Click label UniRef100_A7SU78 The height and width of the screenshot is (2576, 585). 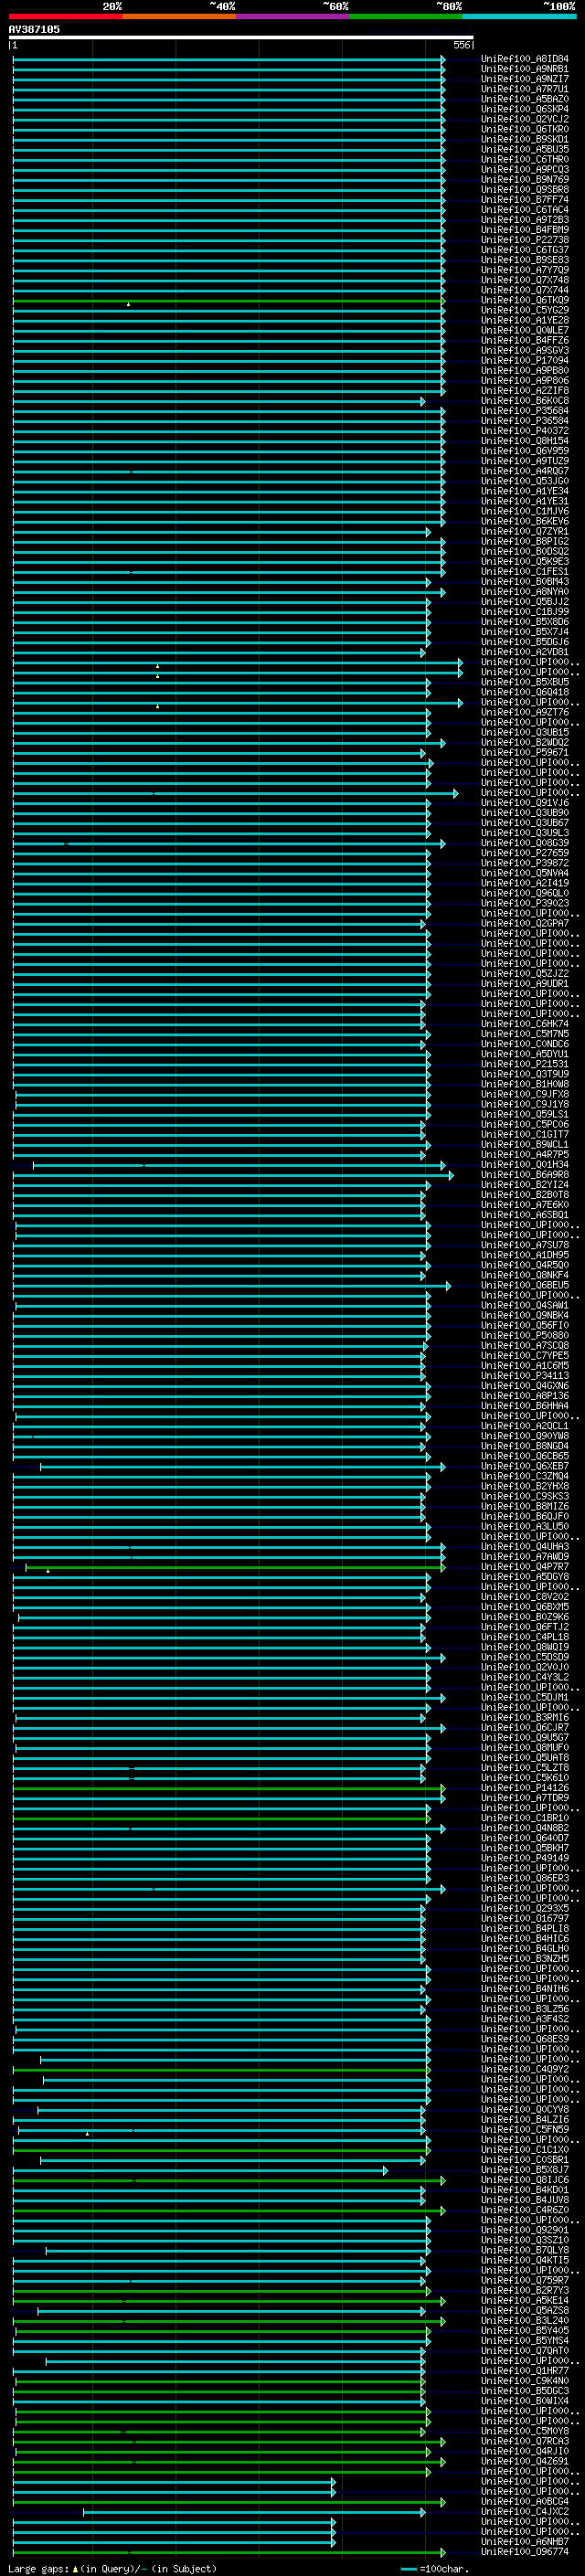point(524,1245)
